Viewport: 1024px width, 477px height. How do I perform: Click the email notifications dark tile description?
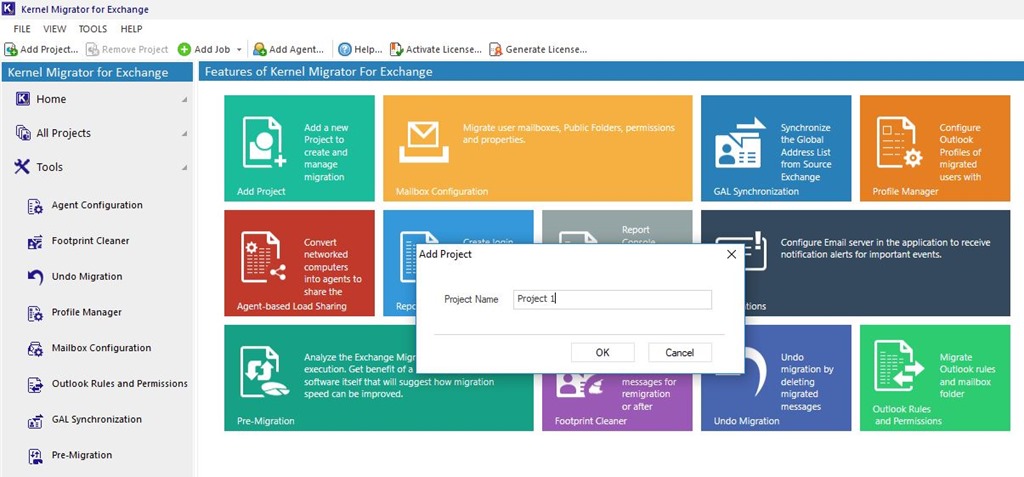[885, 248]
